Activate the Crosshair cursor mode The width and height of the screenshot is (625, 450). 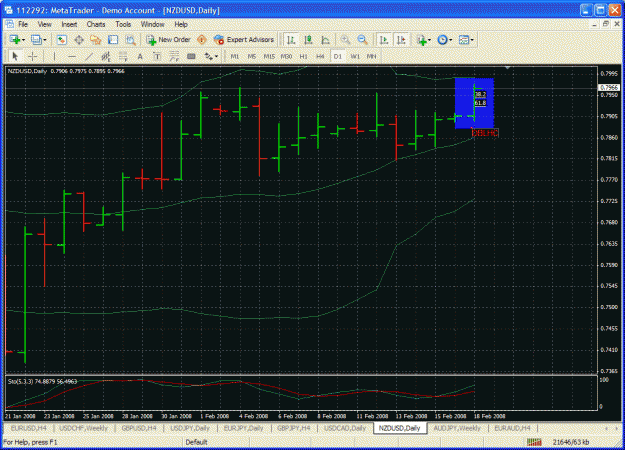click(33, 57)
